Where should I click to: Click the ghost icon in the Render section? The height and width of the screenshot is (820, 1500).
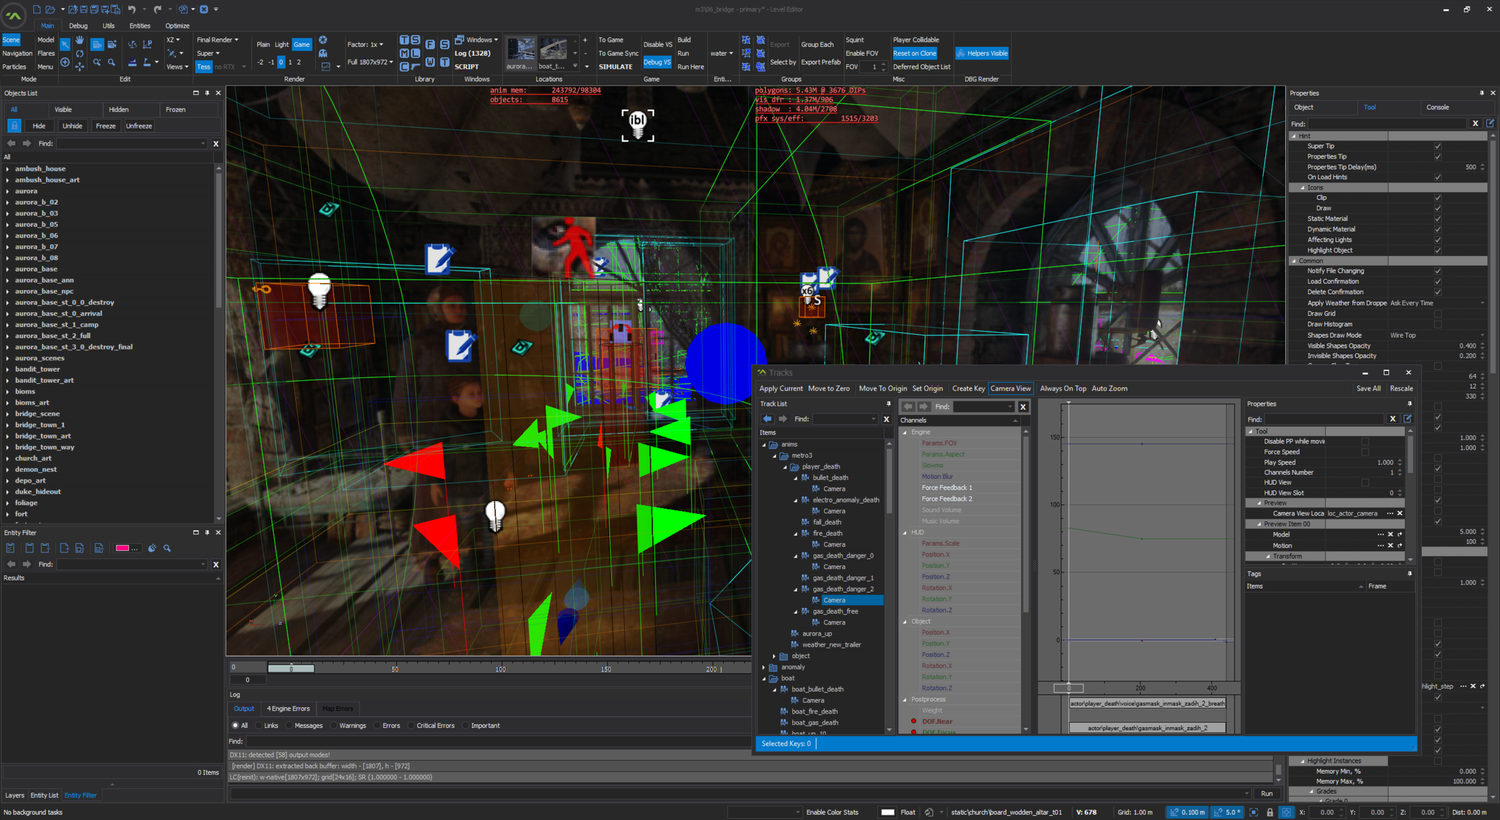[x=323, y=54]
